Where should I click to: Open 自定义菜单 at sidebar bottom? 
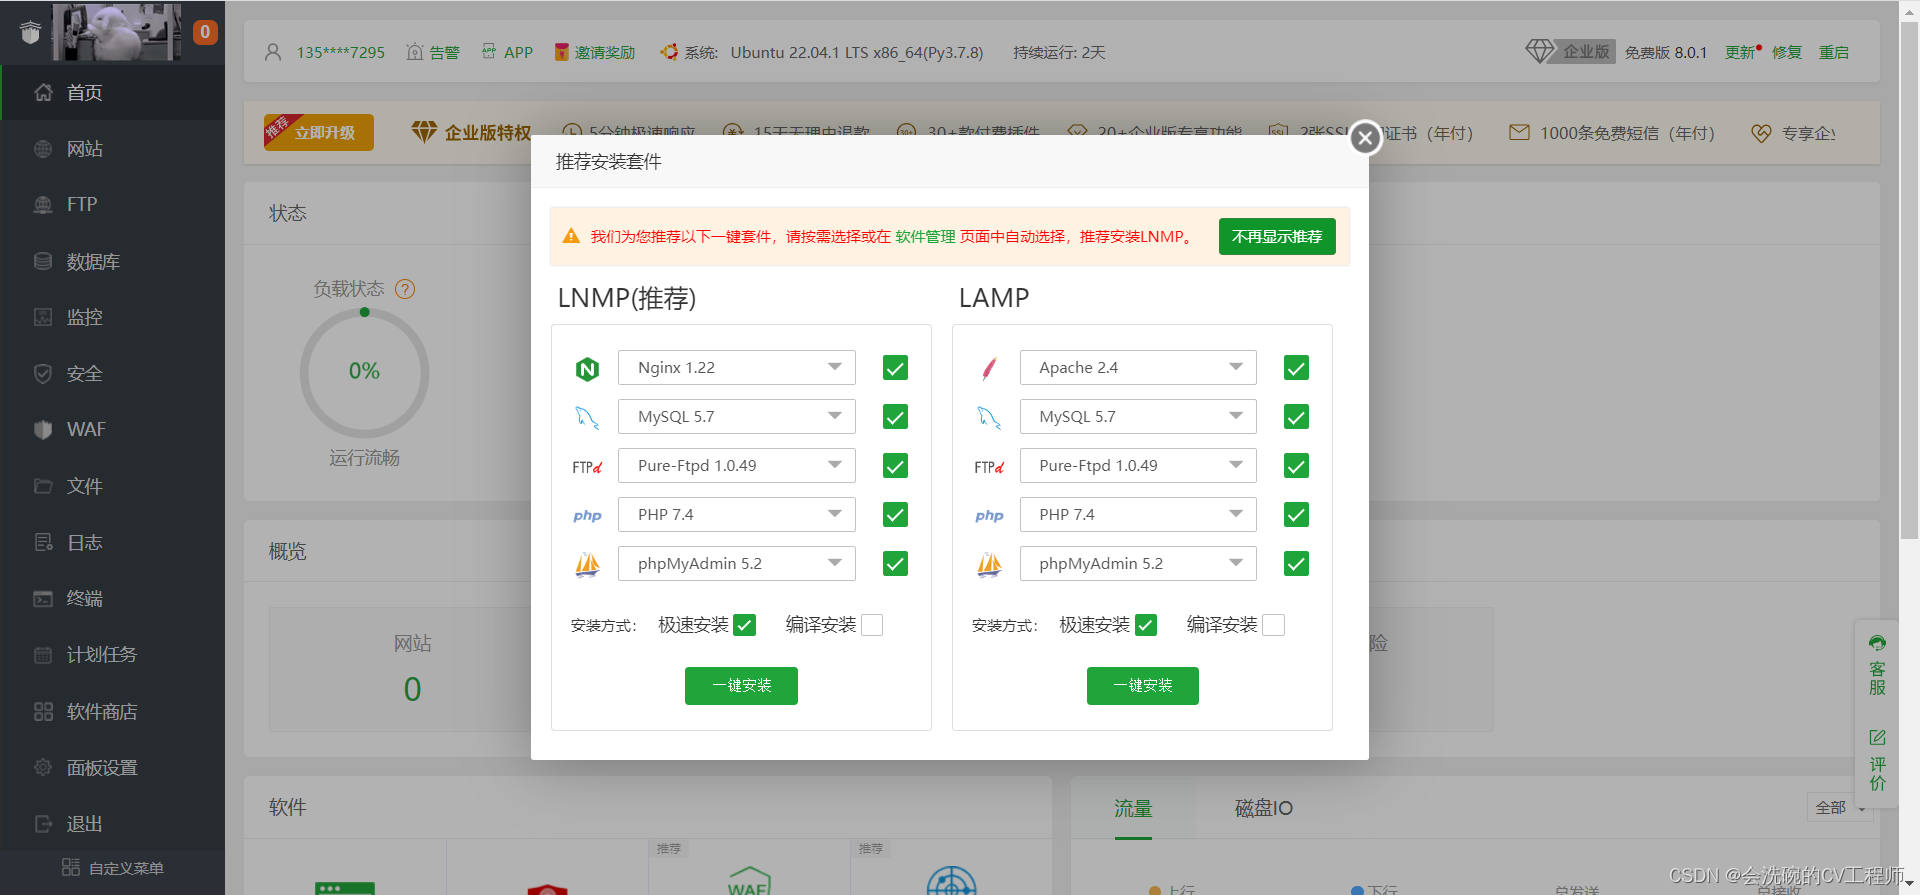point(112,868)
